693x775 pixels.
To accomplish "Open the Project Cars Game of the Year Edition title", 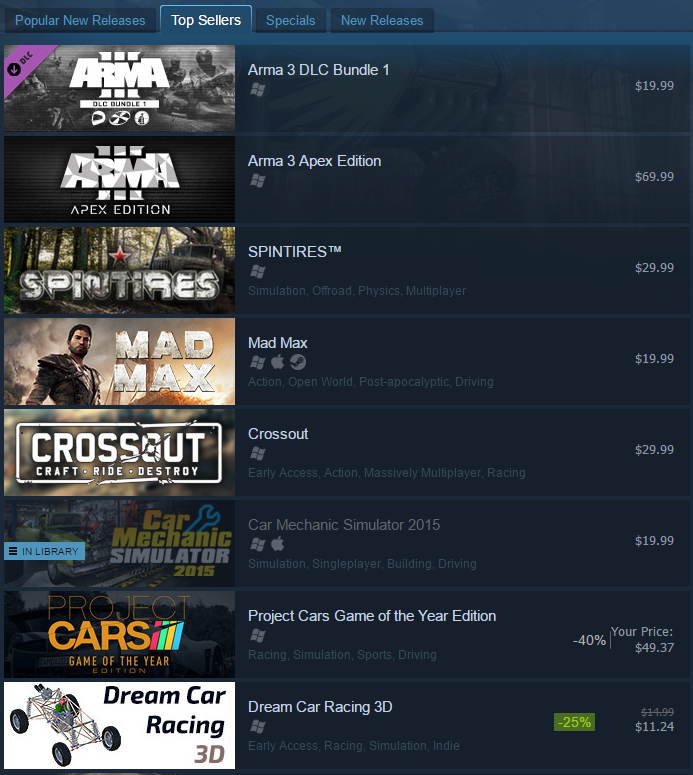I will click(x=372, y=616).
